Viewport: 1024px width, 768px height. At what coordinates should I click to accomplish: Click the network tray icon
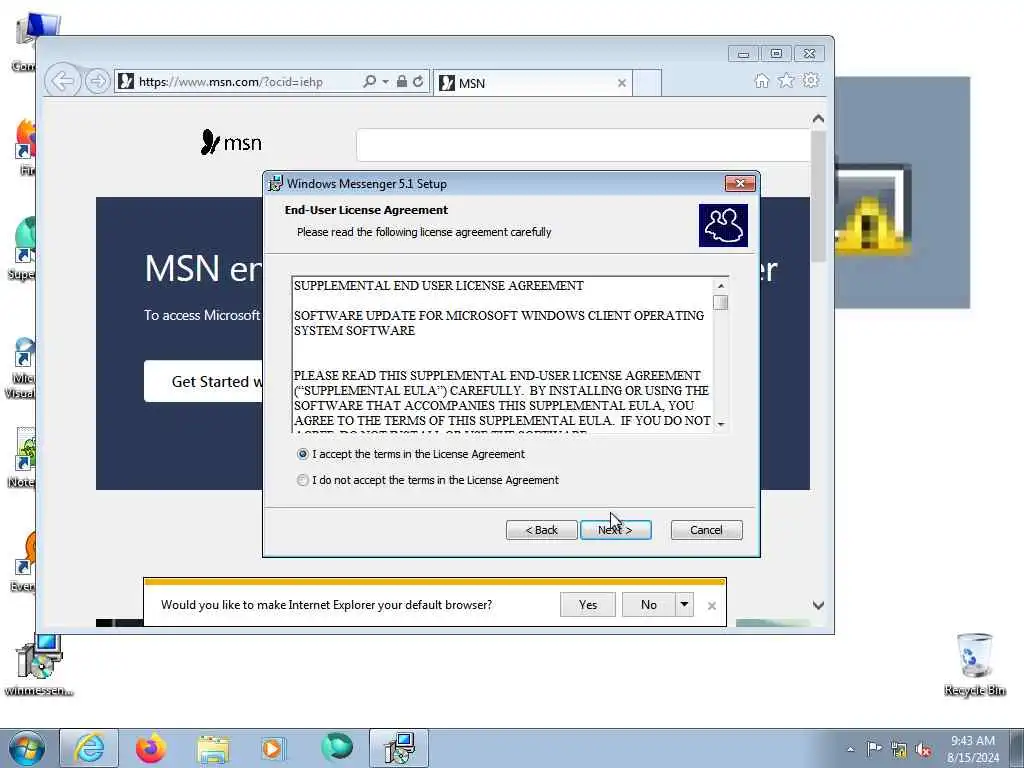pyautogui.click(x=899, y=750)
